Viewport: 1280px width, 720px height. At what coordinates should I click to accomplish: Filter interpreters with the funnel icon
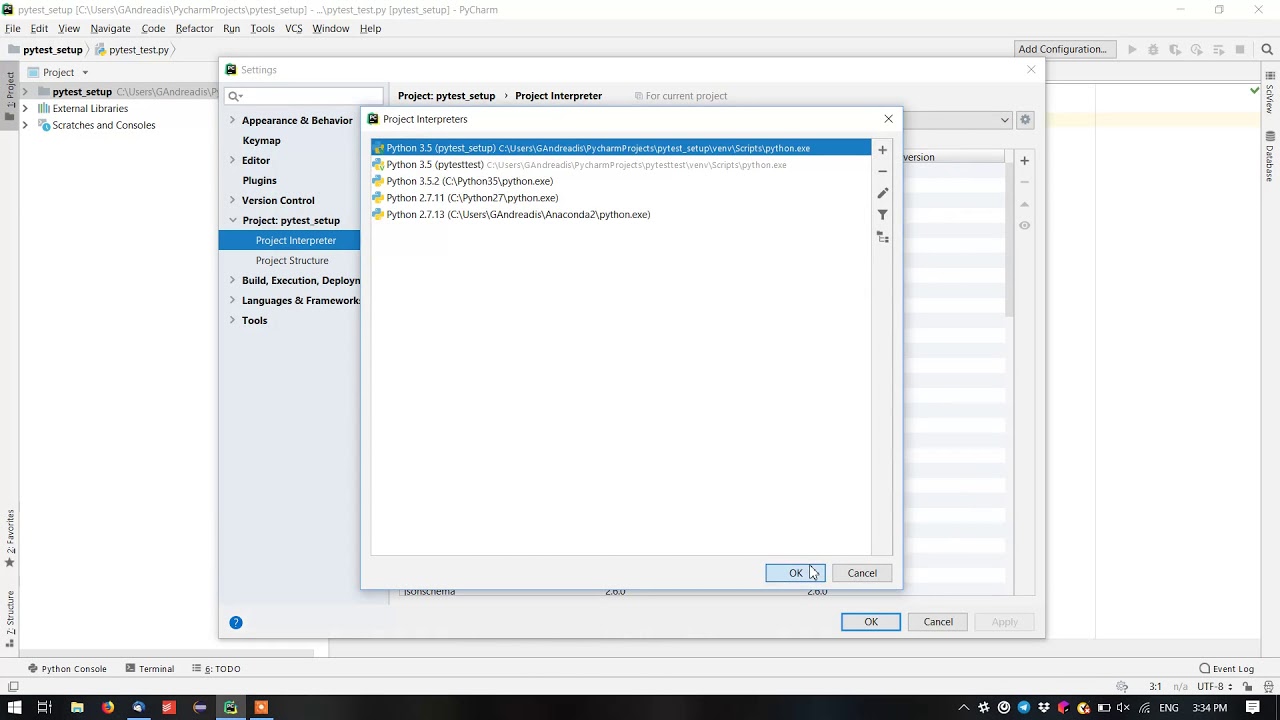click(x=882, y=215)
